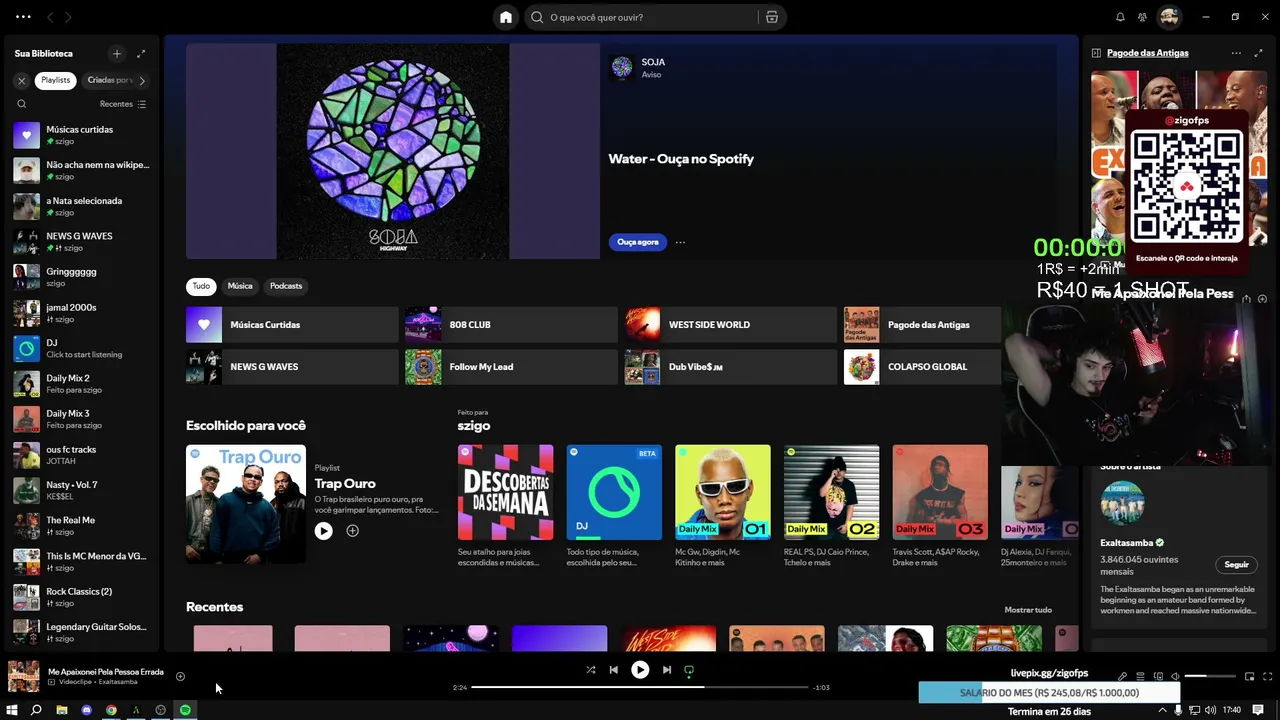Skip to the next track
This screenshot has height=720, width=1280.
667,670
